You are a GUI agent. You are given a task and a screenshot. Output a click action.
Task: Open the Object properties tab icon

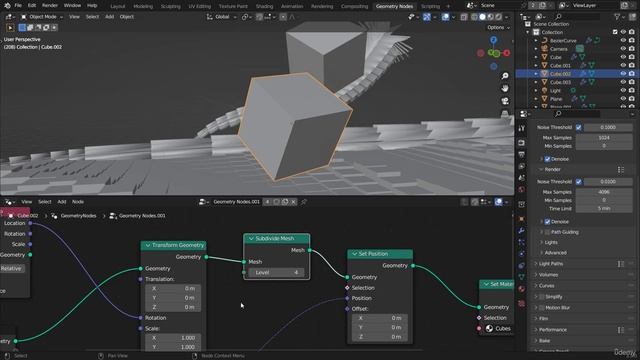click(x=522, y=219)
